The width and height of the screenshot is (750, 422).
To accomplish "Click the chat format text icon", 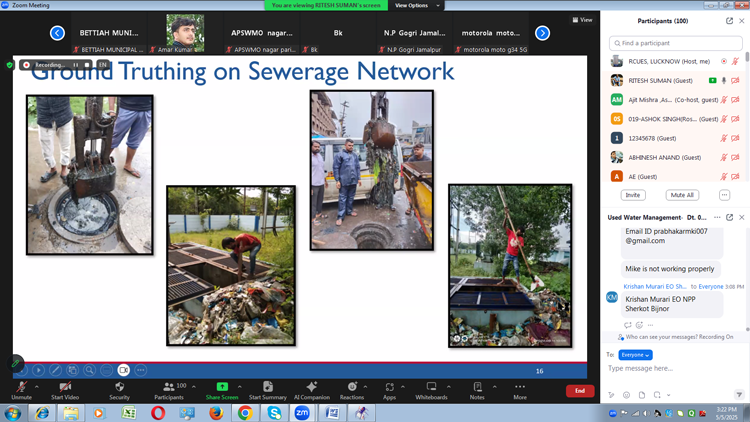I will pyautogui.click(x=611, y=395).
